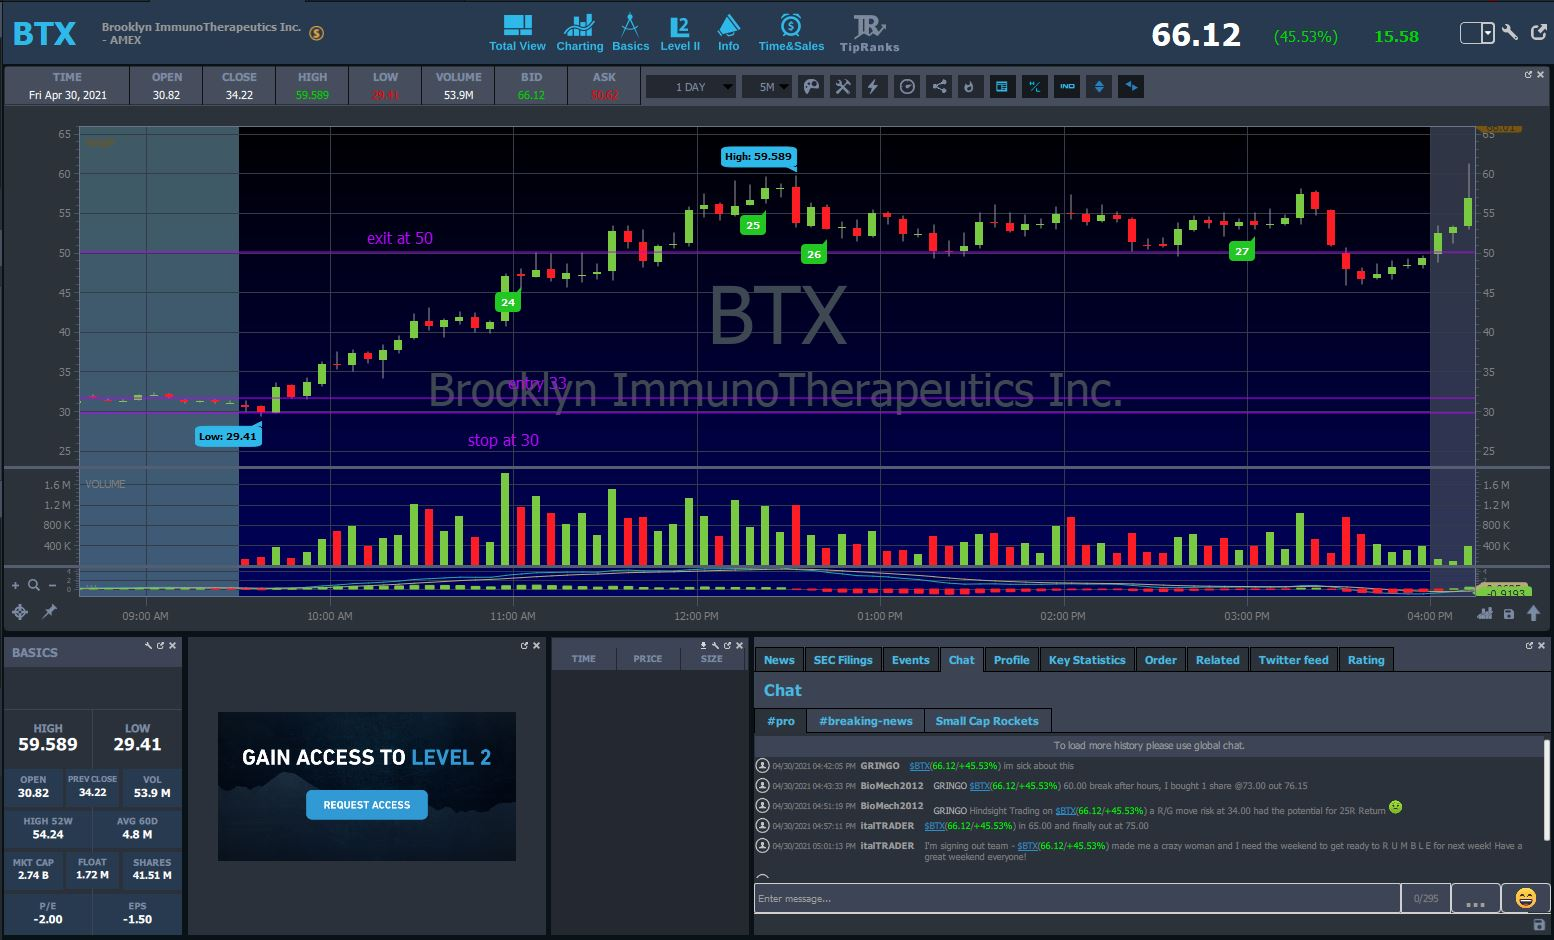Click the green 24 marker on chart

pos(508,302)
